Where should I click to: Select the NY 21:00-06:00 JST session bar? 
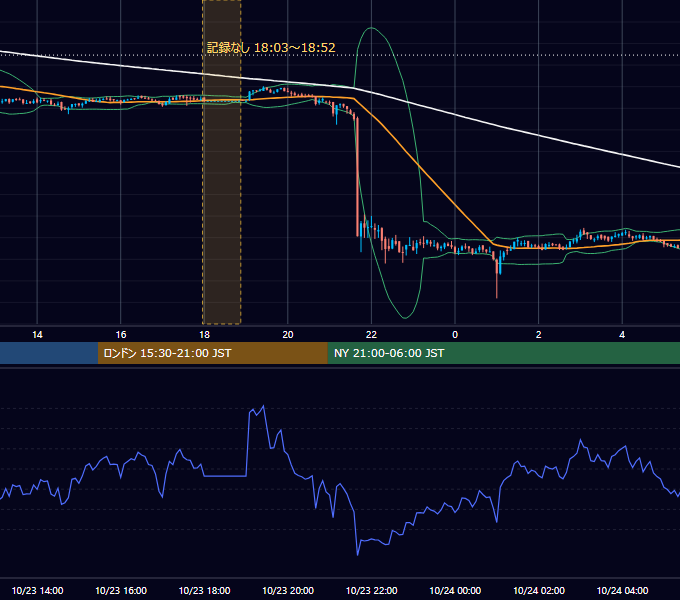click(504, 353)
